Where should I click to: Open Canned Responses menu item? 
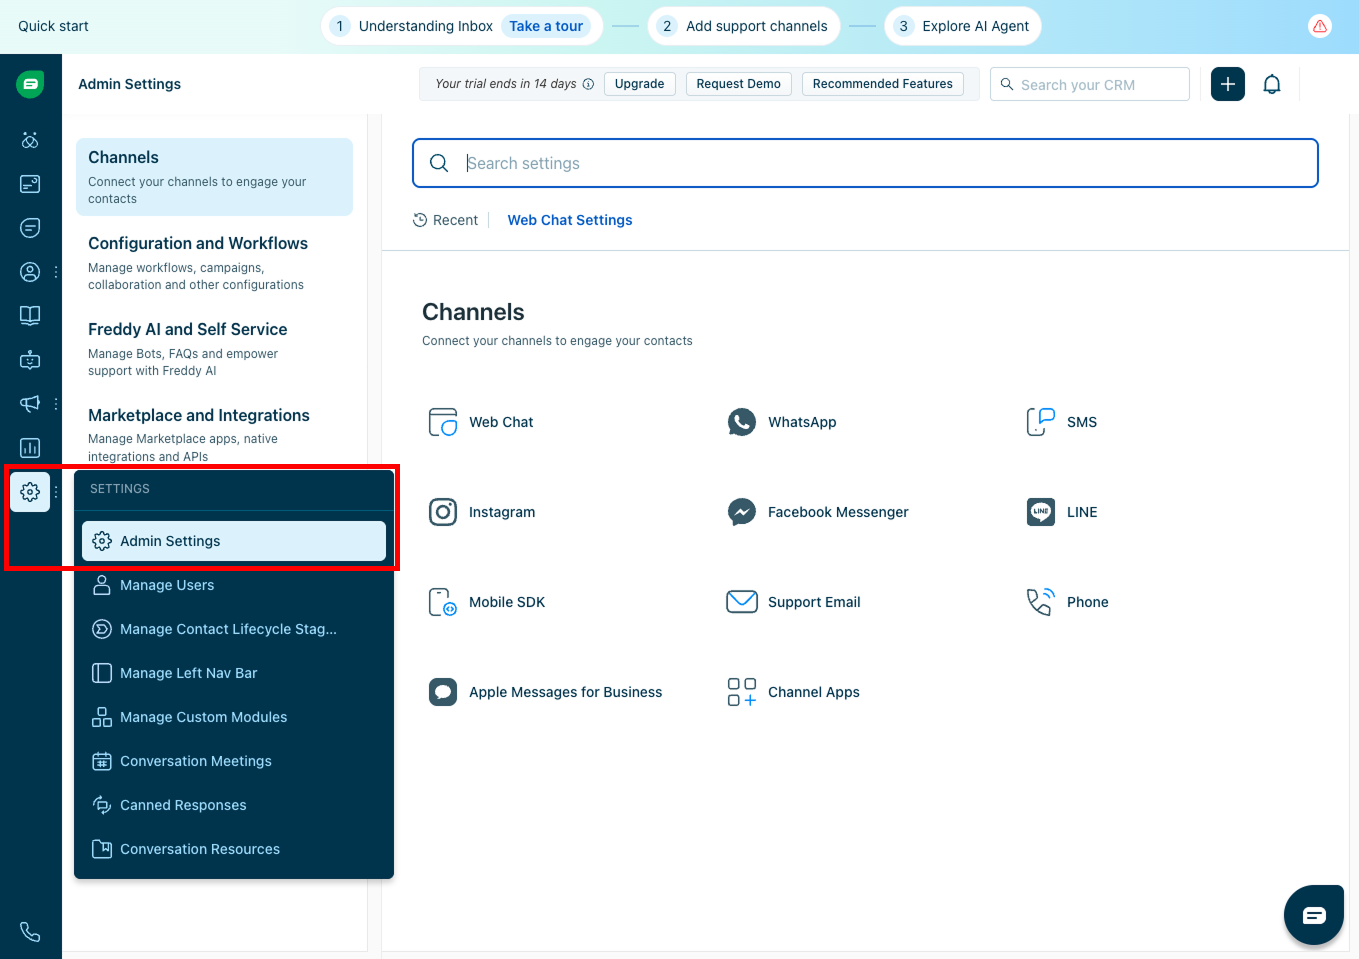pos(234,805)
